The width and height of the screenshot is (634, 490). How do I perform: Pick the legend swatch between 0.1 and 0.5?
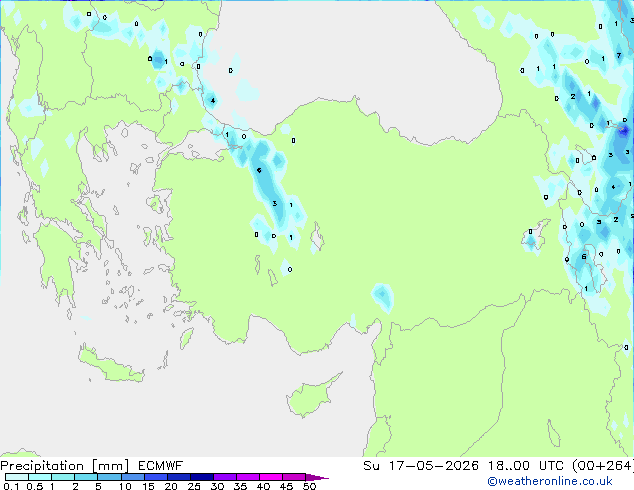click(17, 477)
